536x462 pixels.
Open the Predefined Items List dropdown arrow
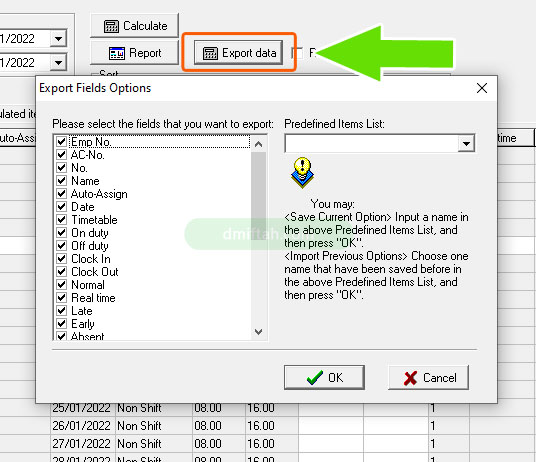point(466,143)
